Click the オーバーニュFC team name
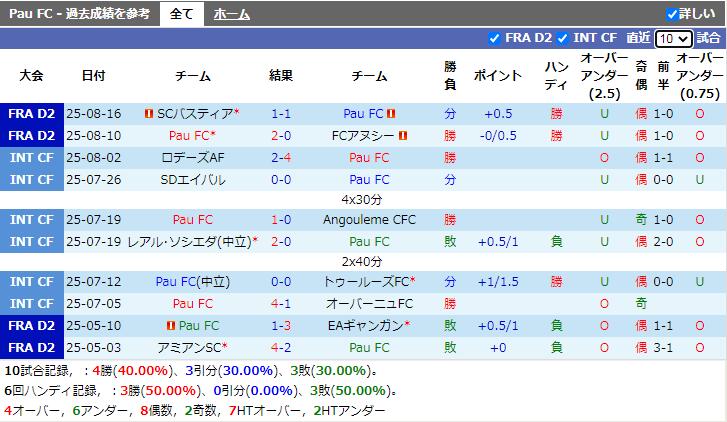727x422 pixels. click(x=370, y=304)
